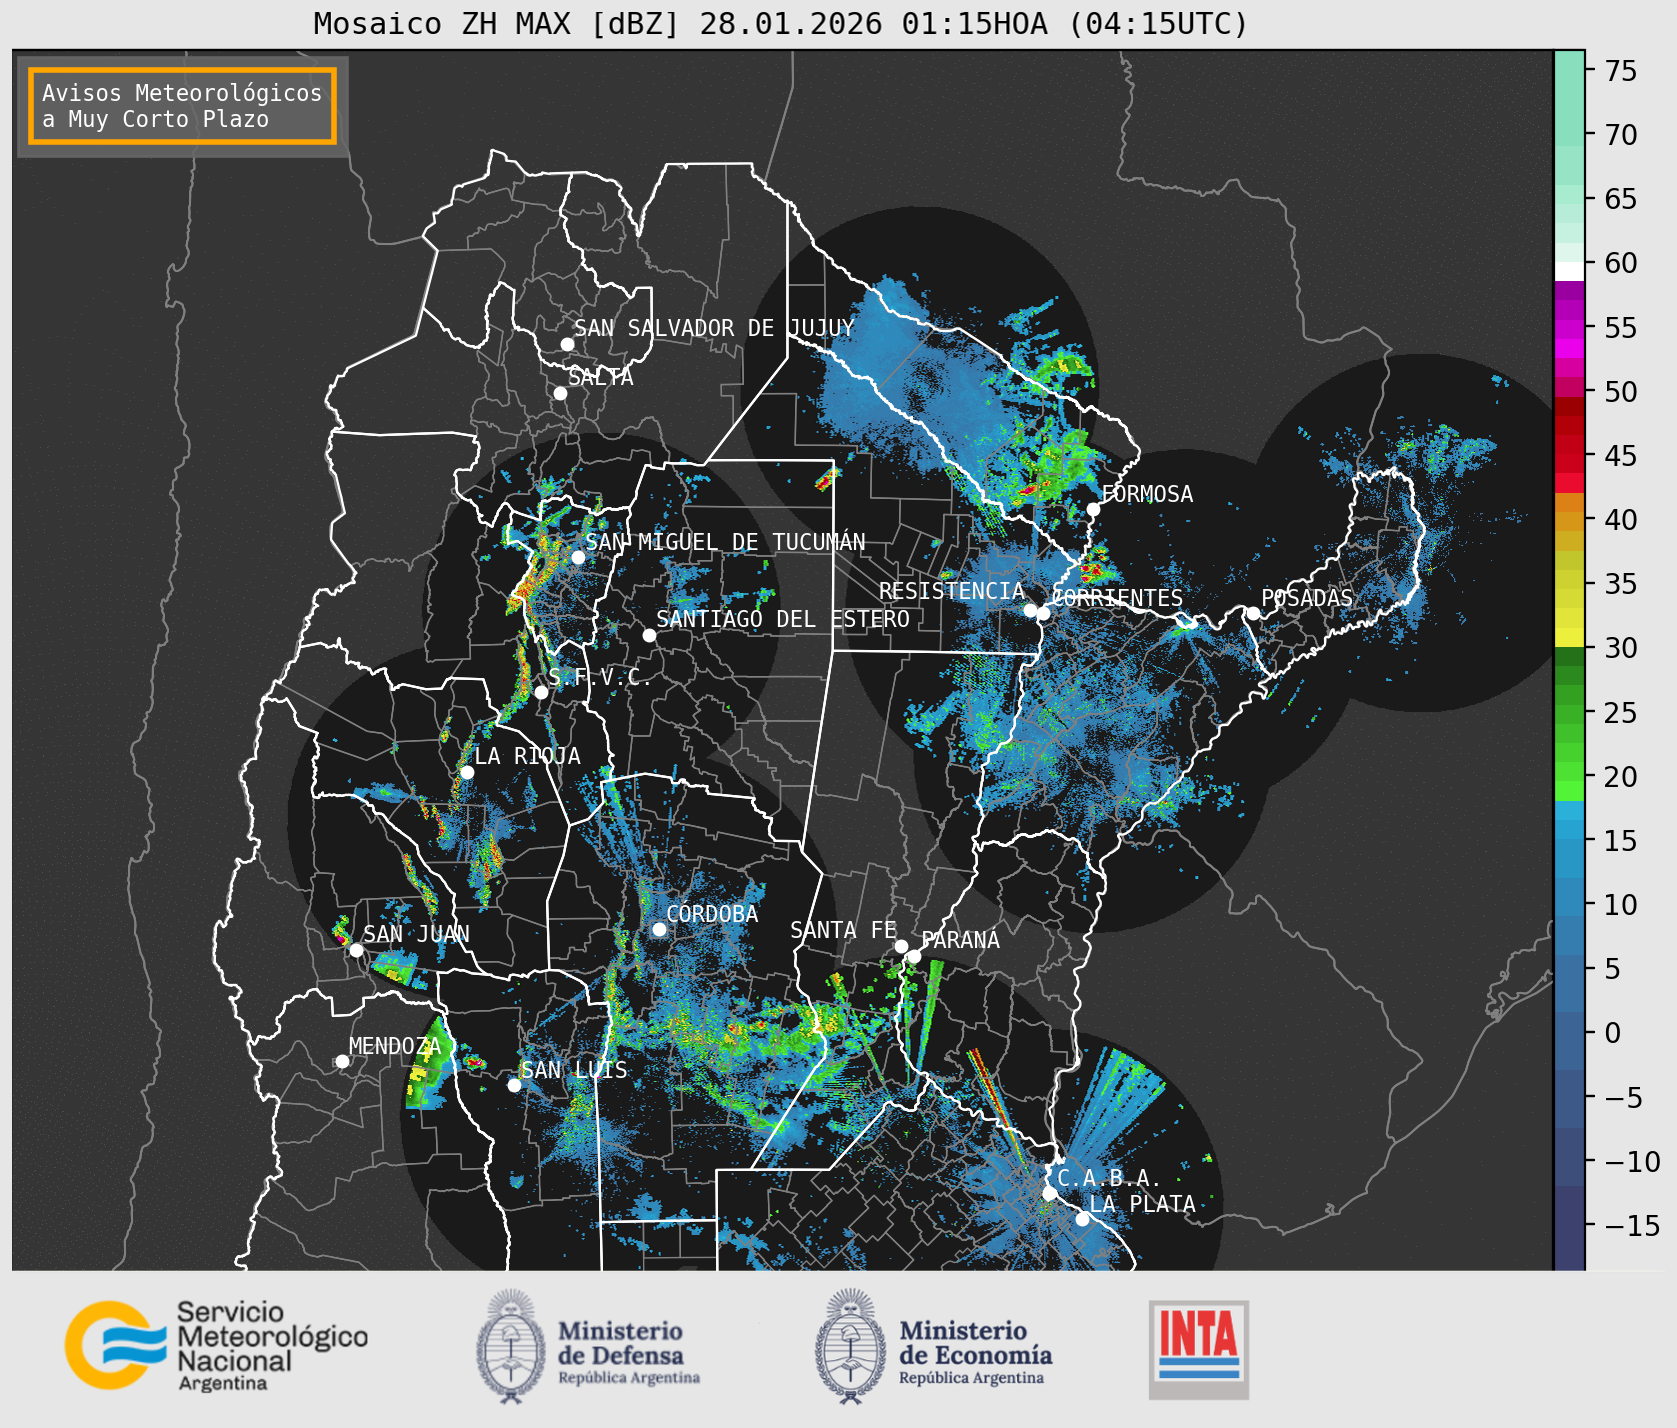
Task: Click the Ministerio de Defensa emblem
Action: (511, 1346)
